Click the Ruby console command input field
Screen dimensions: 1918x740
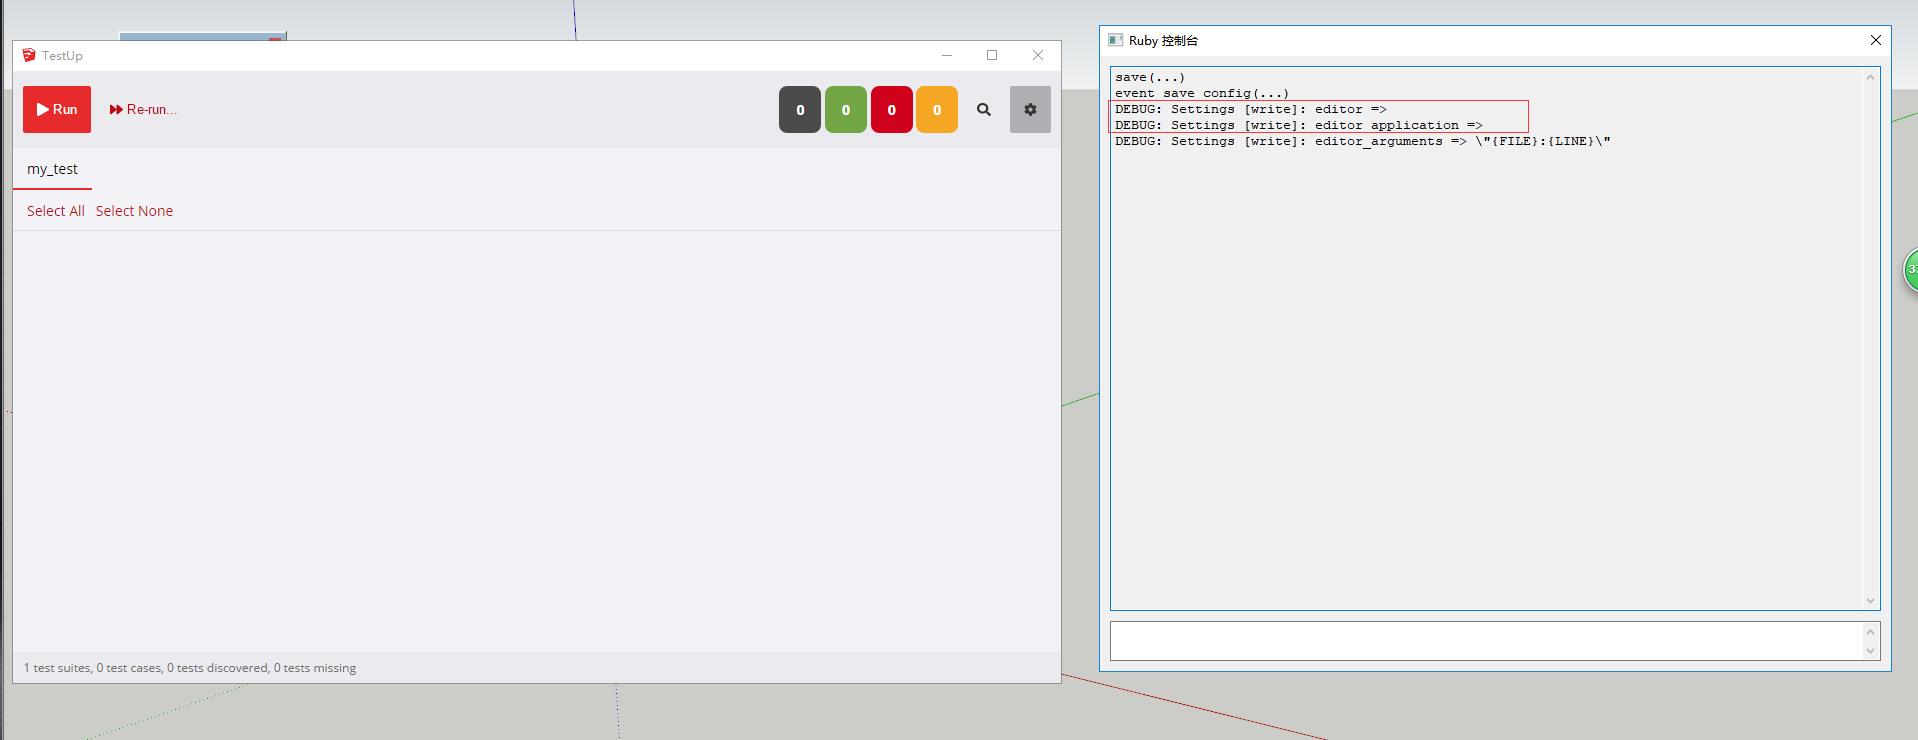pos(1487,641)
